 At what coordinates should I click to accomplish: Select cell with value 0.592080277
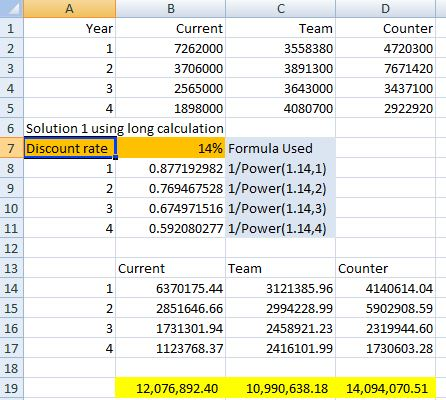coord(171,228)
